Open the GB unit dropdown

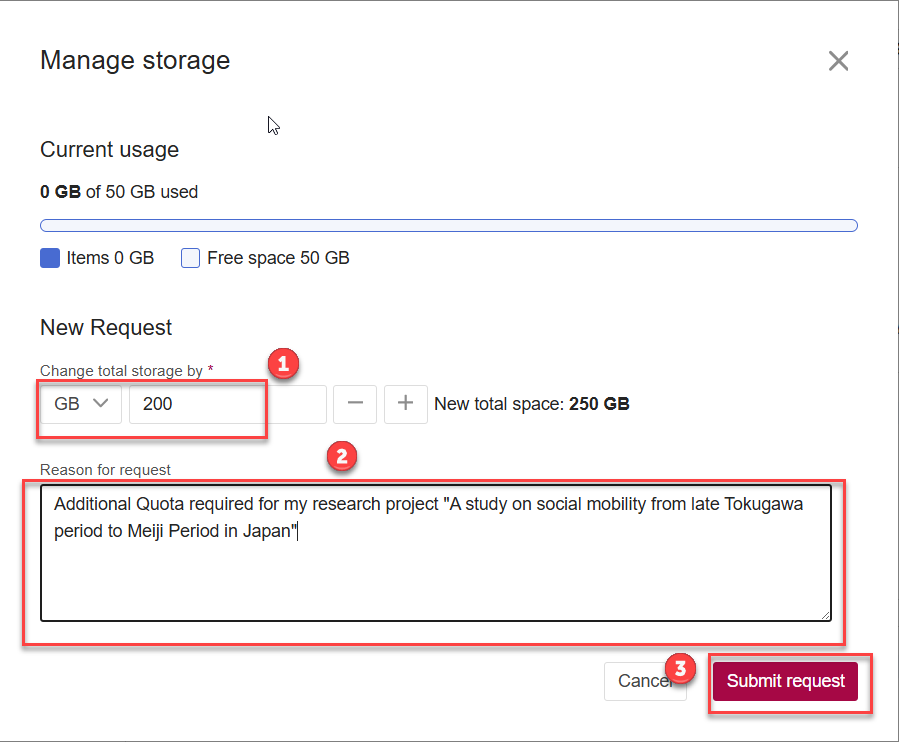(x=81, y=404)
